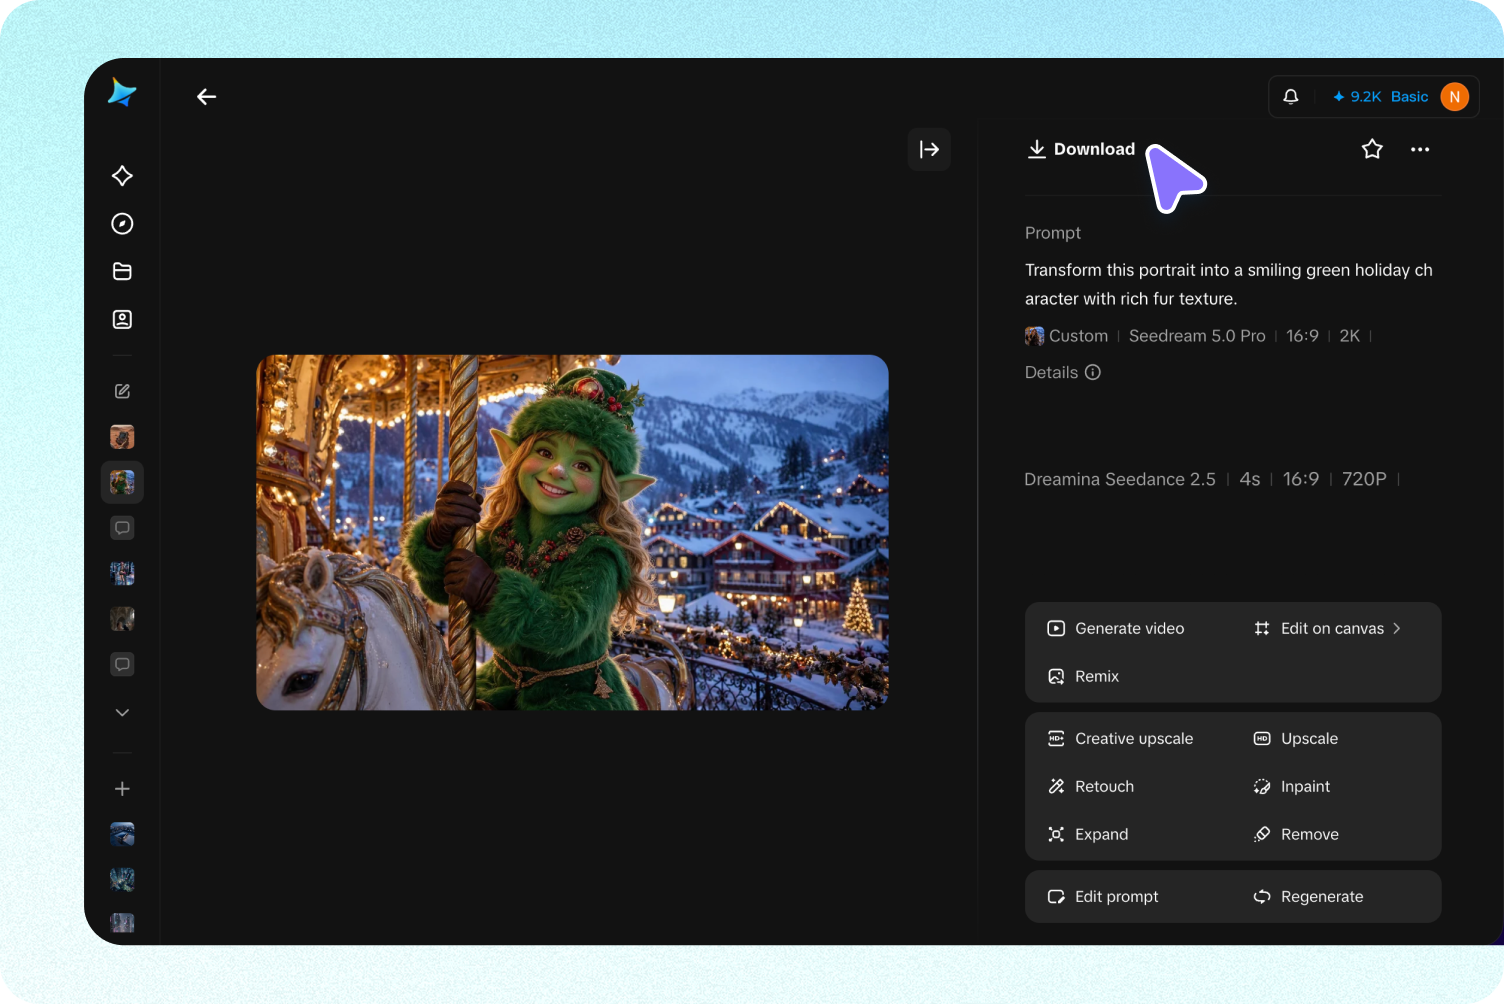This screenshot has width=1506, height=1004.
Task: Open the folder assets icon
Action: [x=122, y=272]
